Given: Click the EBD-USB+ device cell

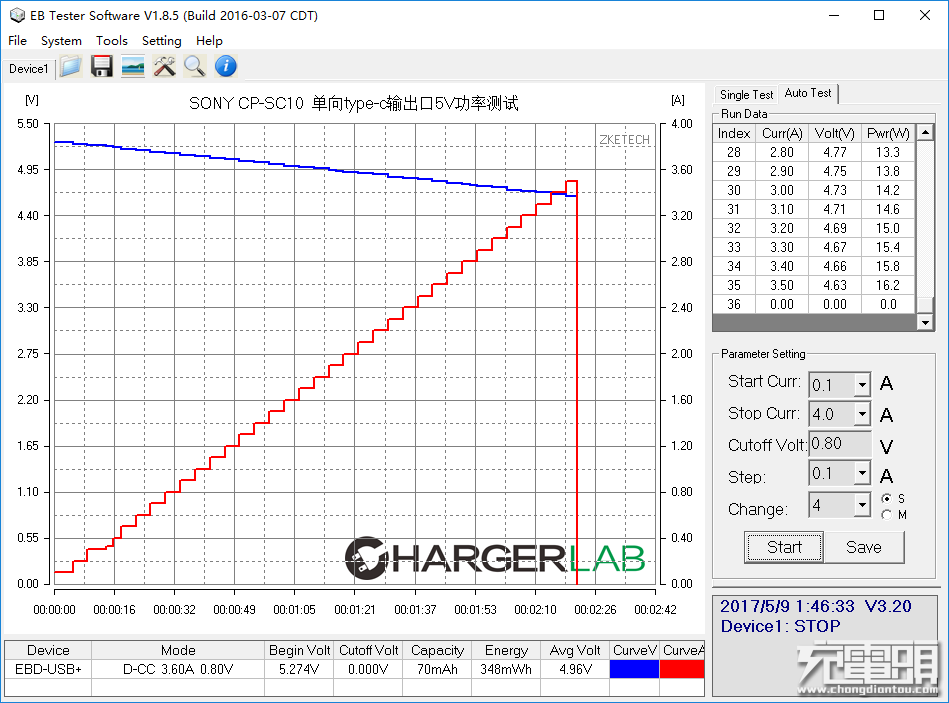Looking at the screenshot, I should [48, 669].
